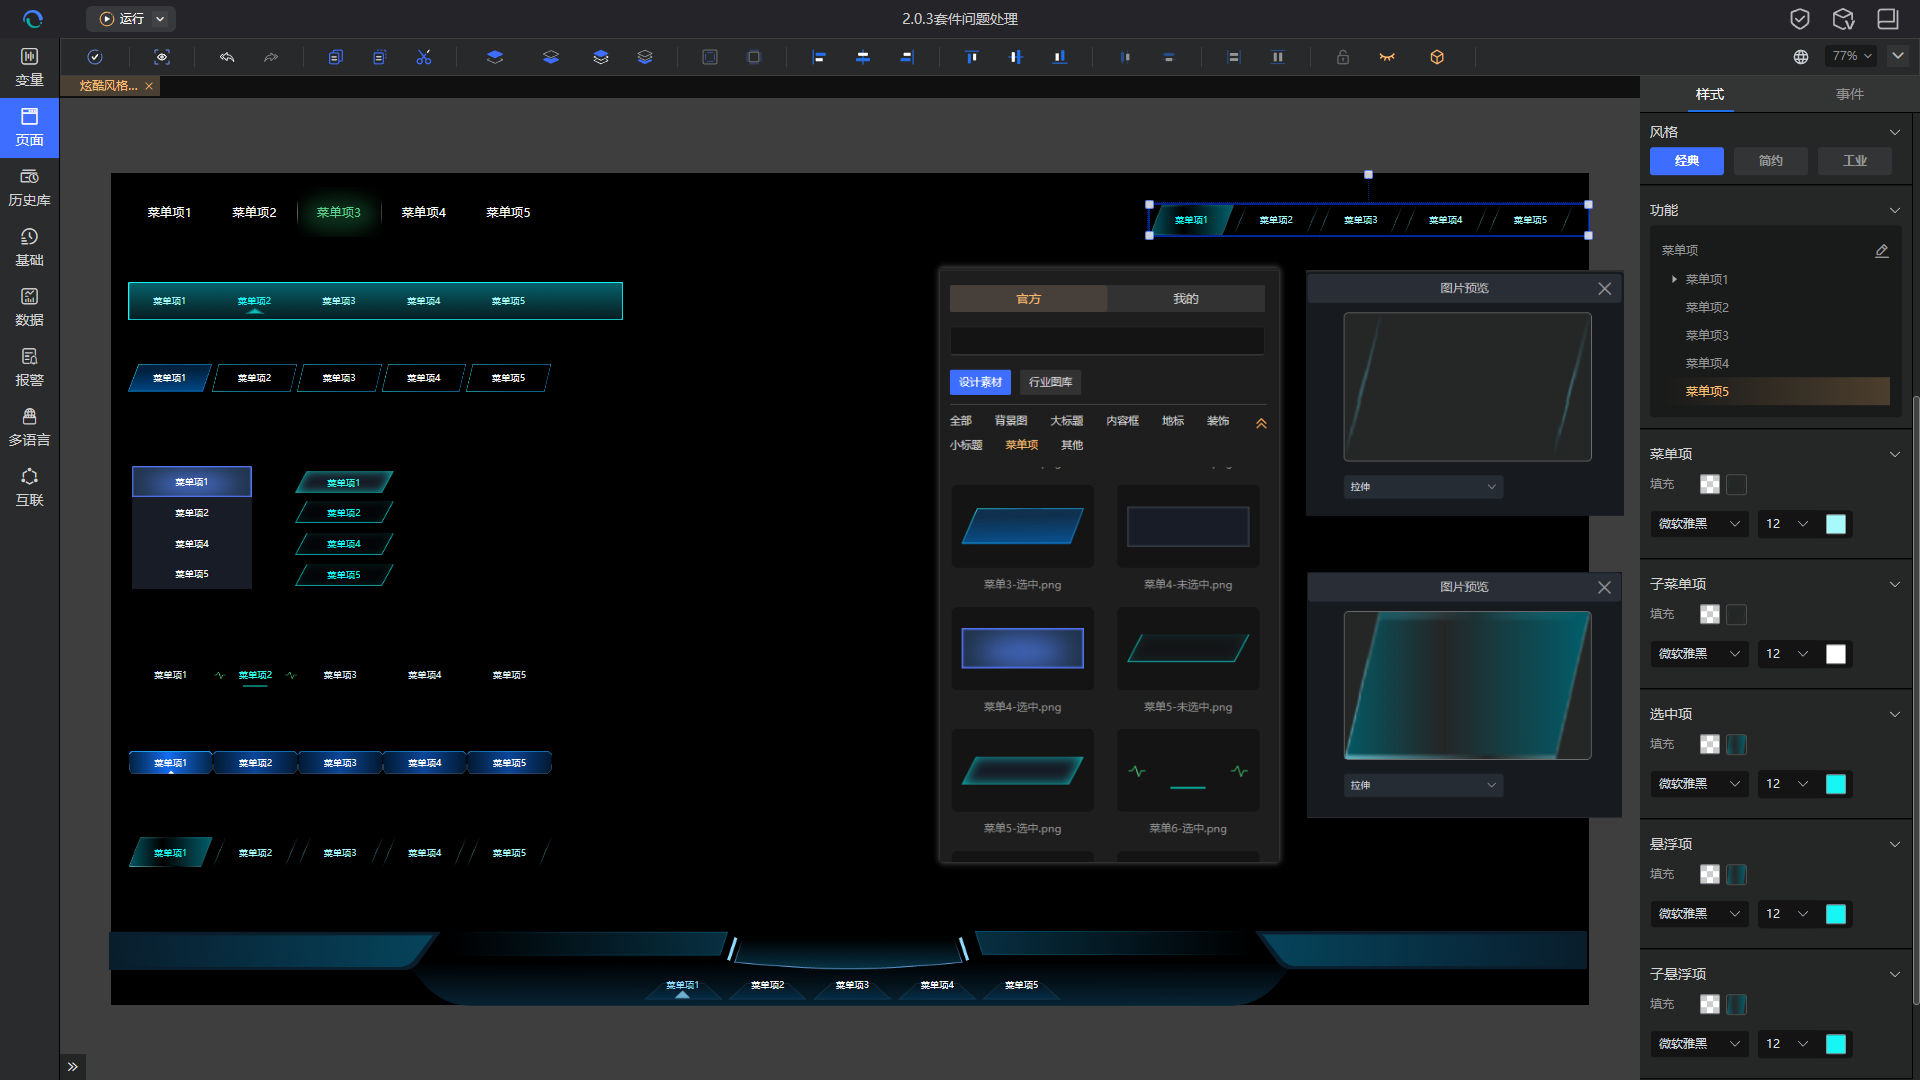This screenshot has width=1920, height=1080.
Task: Open the 菜单项 font family dropdown
Action: (1699, 524)
